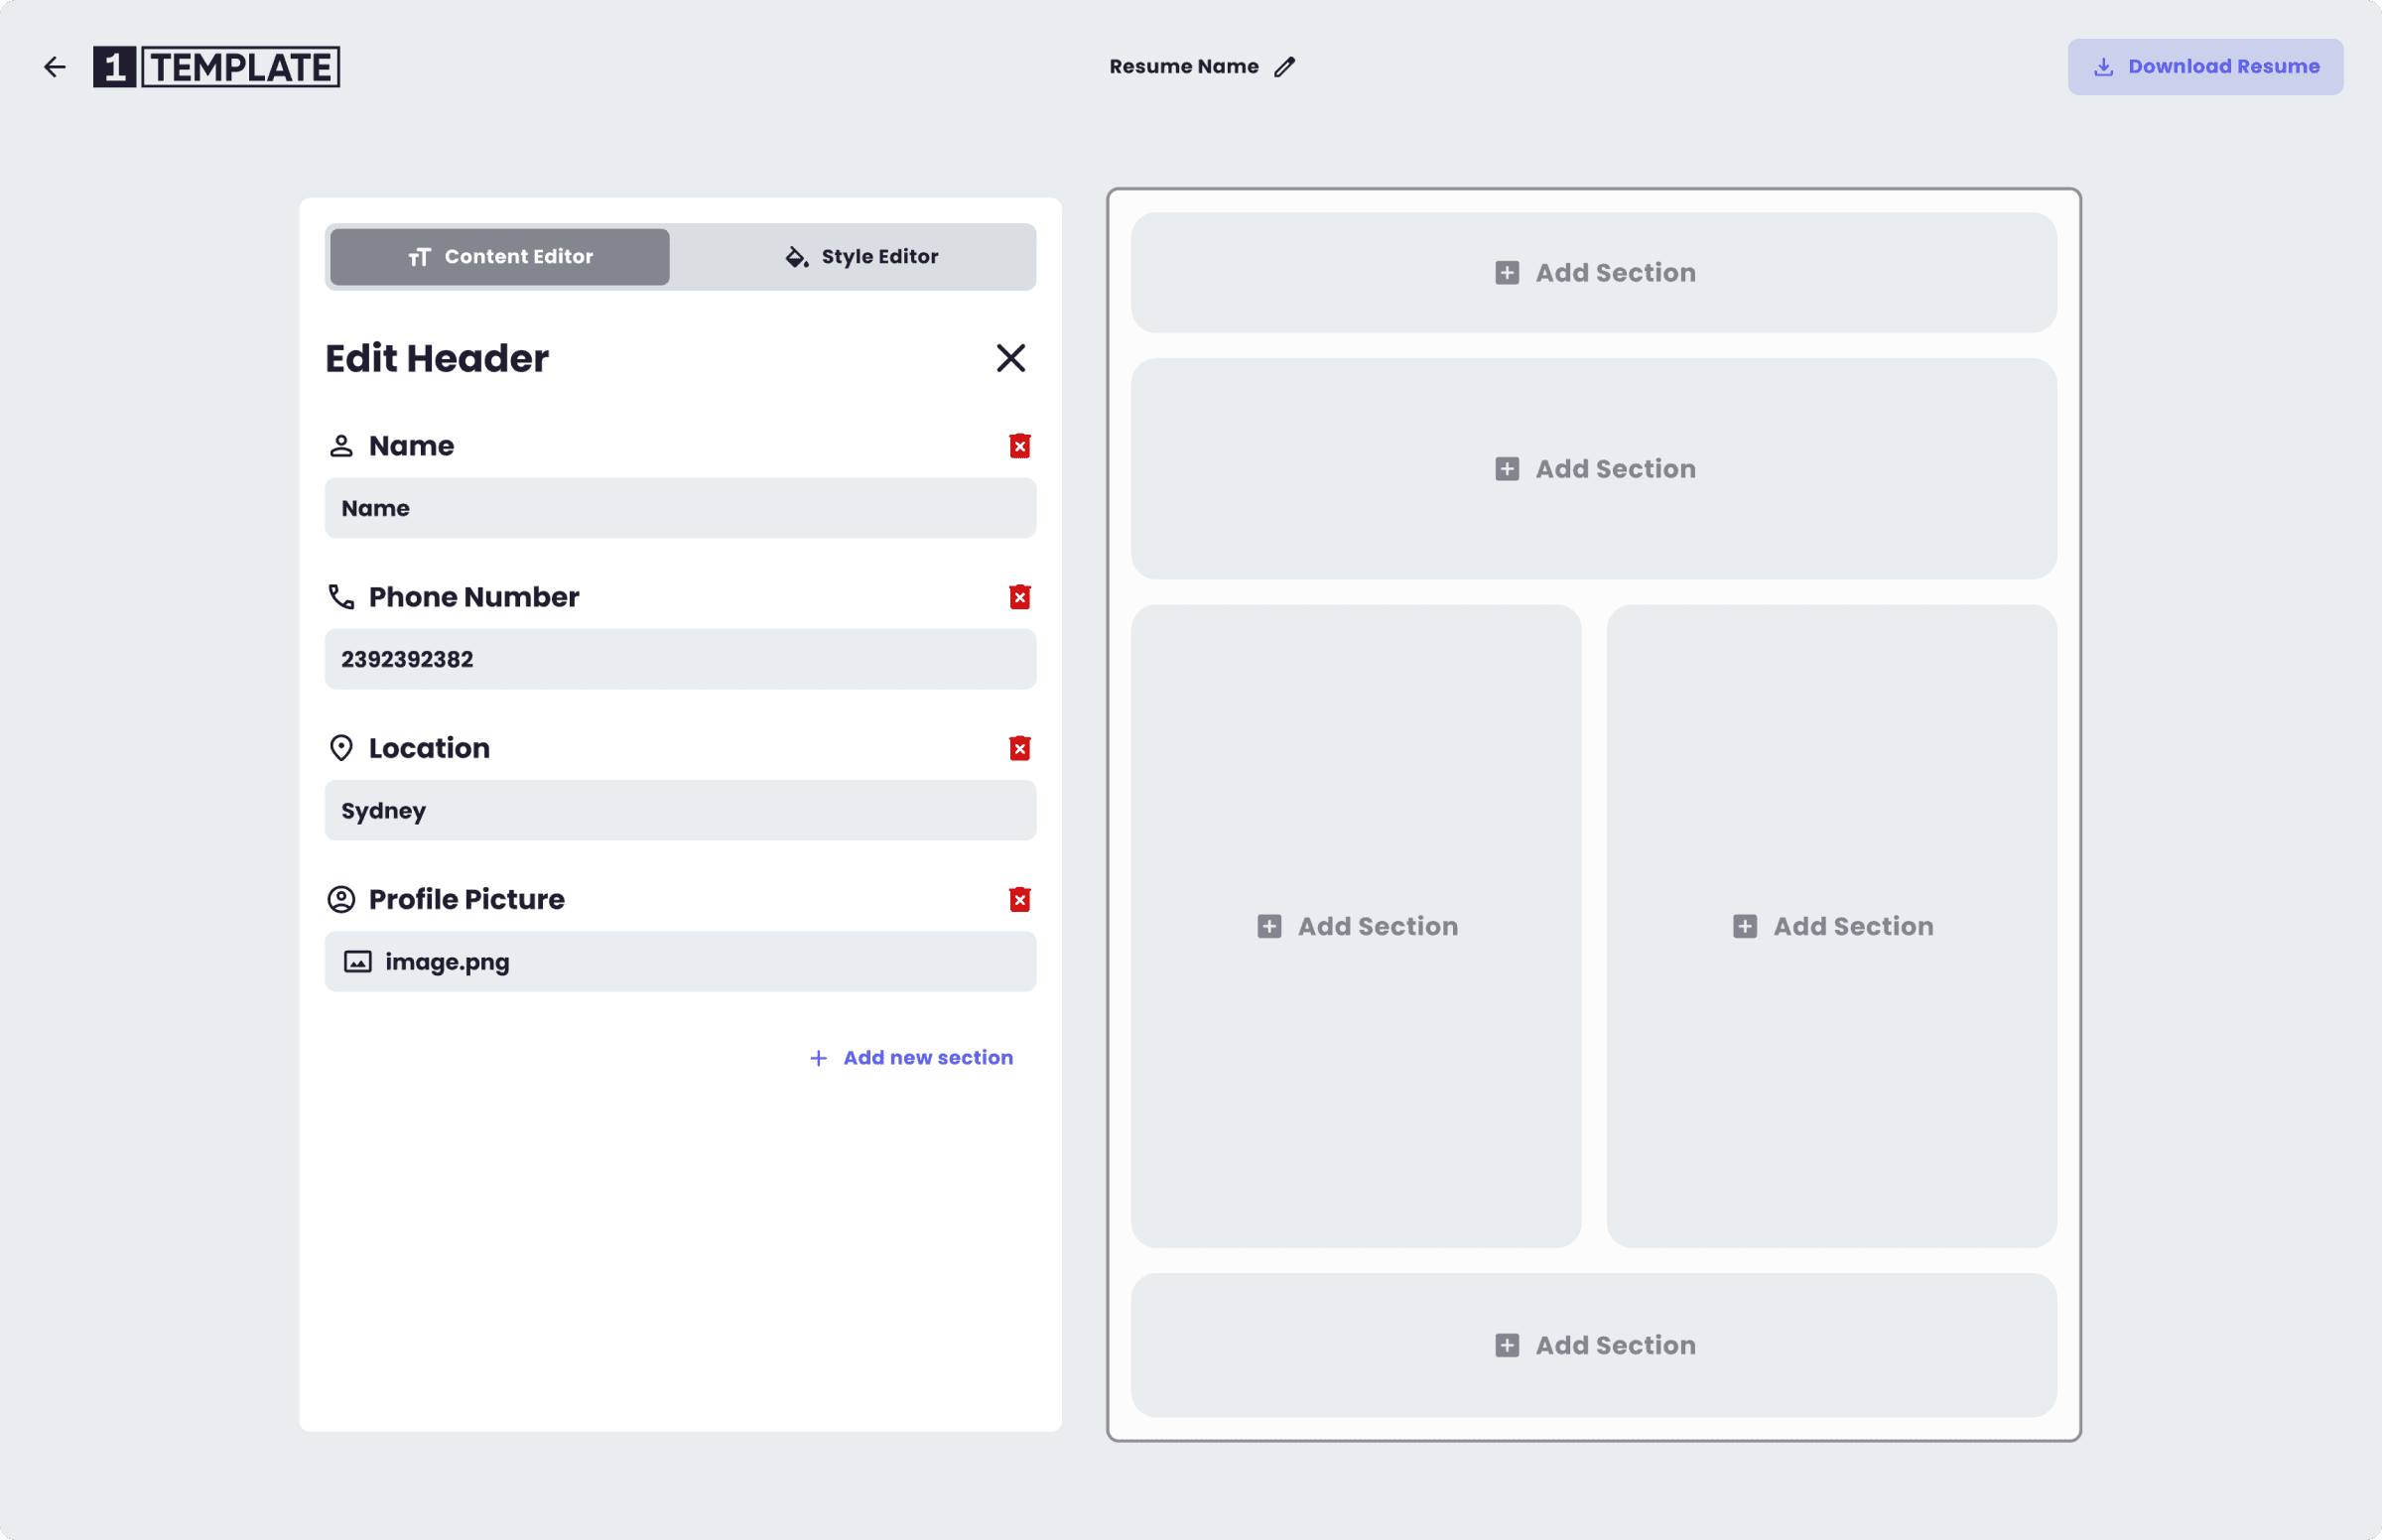Close the Edit Header panel
Viewport: 2382px width, 1540px height.
pyautogui.click(x=1010, y=358)
